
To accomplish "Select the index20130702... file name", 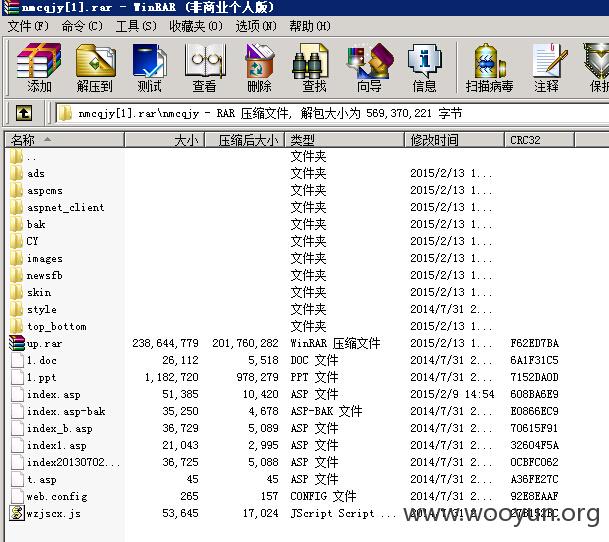I will 73,462.
